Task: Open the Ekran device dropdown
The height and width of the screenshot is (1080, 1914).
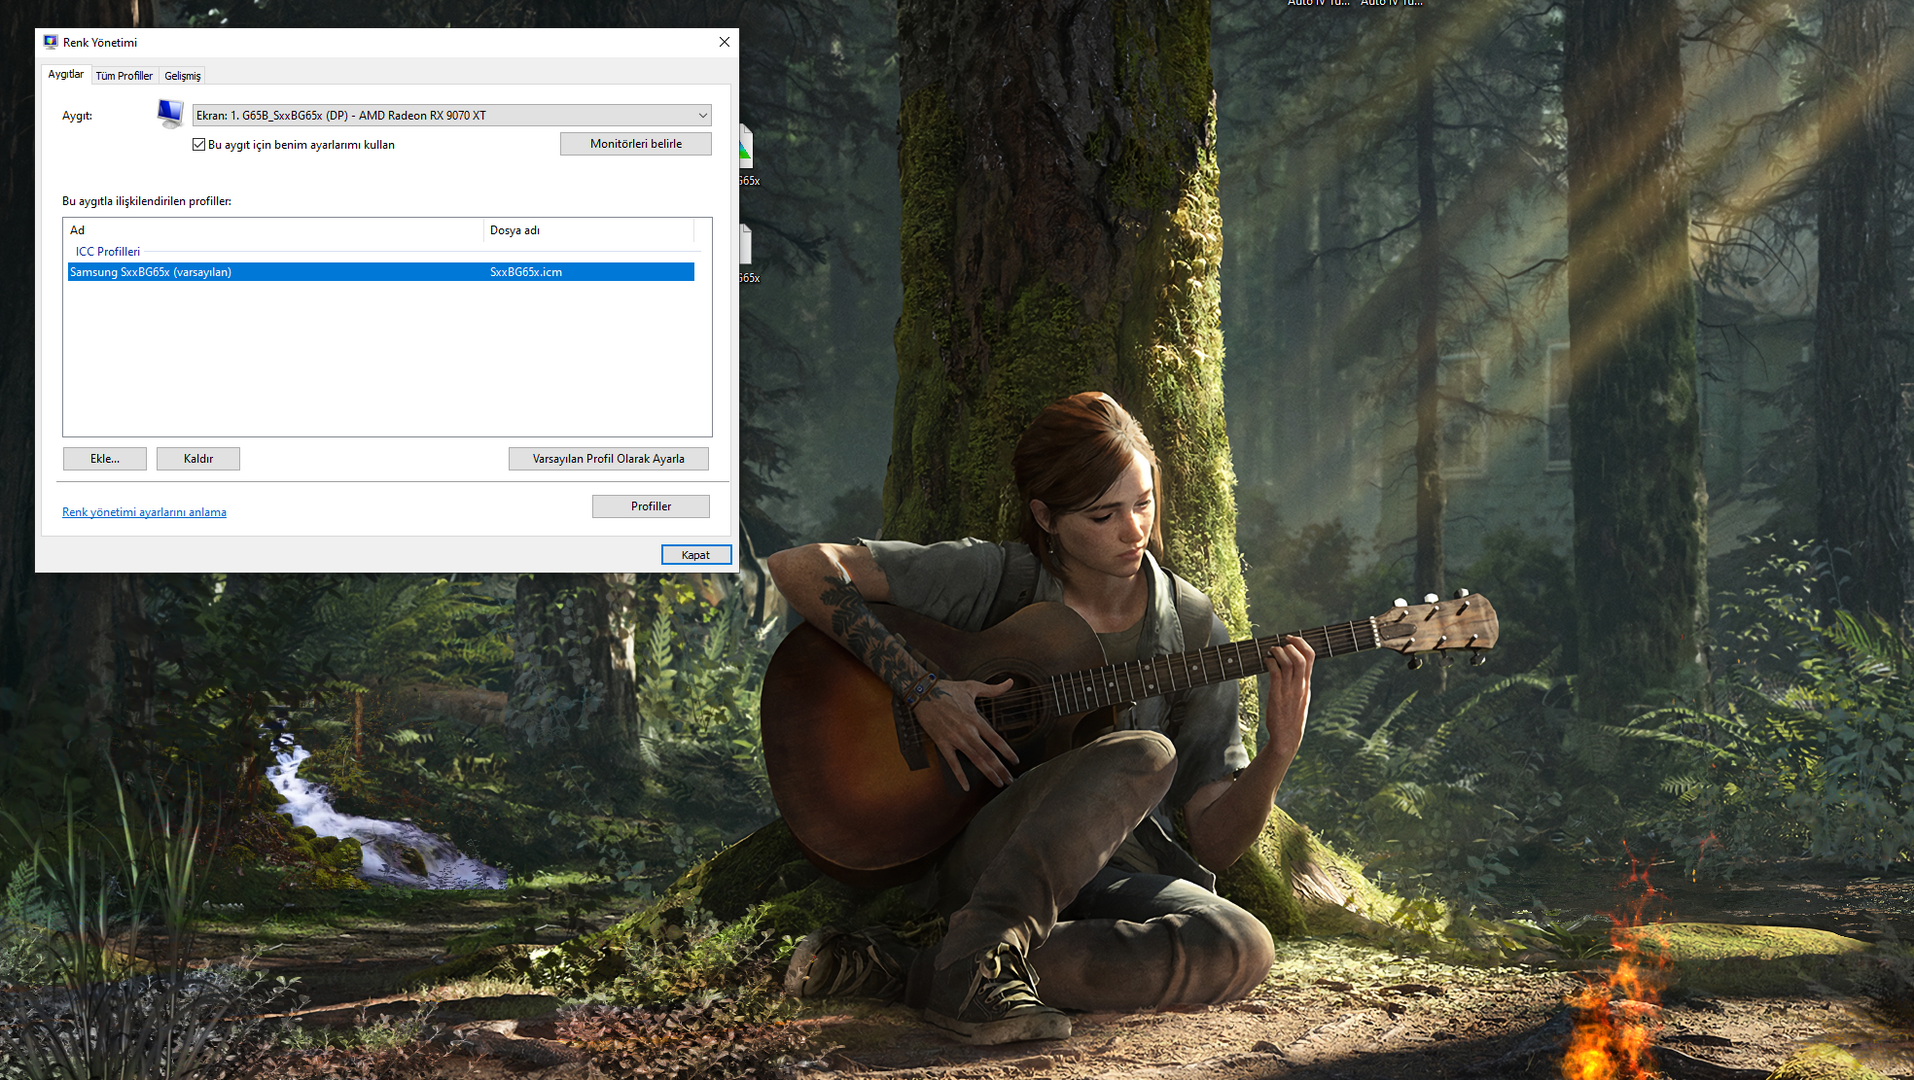Action: coord(452,115)
